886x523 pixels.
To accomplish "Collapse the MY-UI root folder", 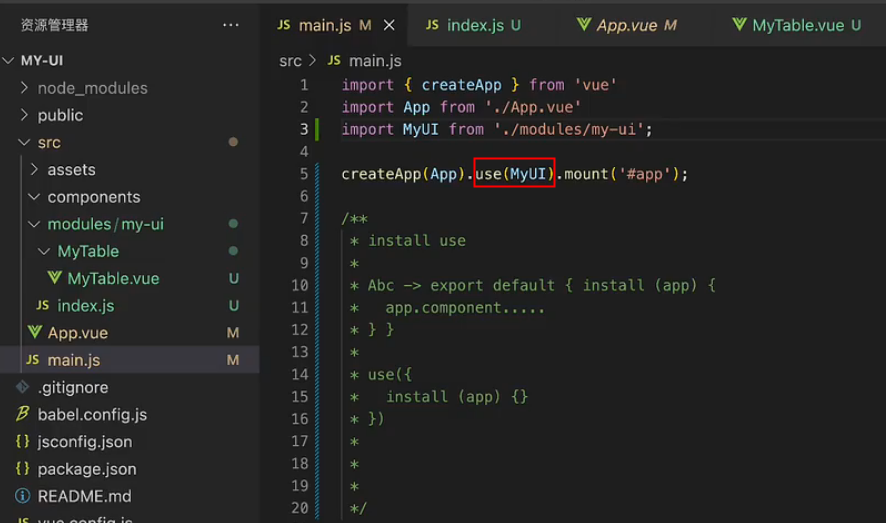I will (42, 61).
